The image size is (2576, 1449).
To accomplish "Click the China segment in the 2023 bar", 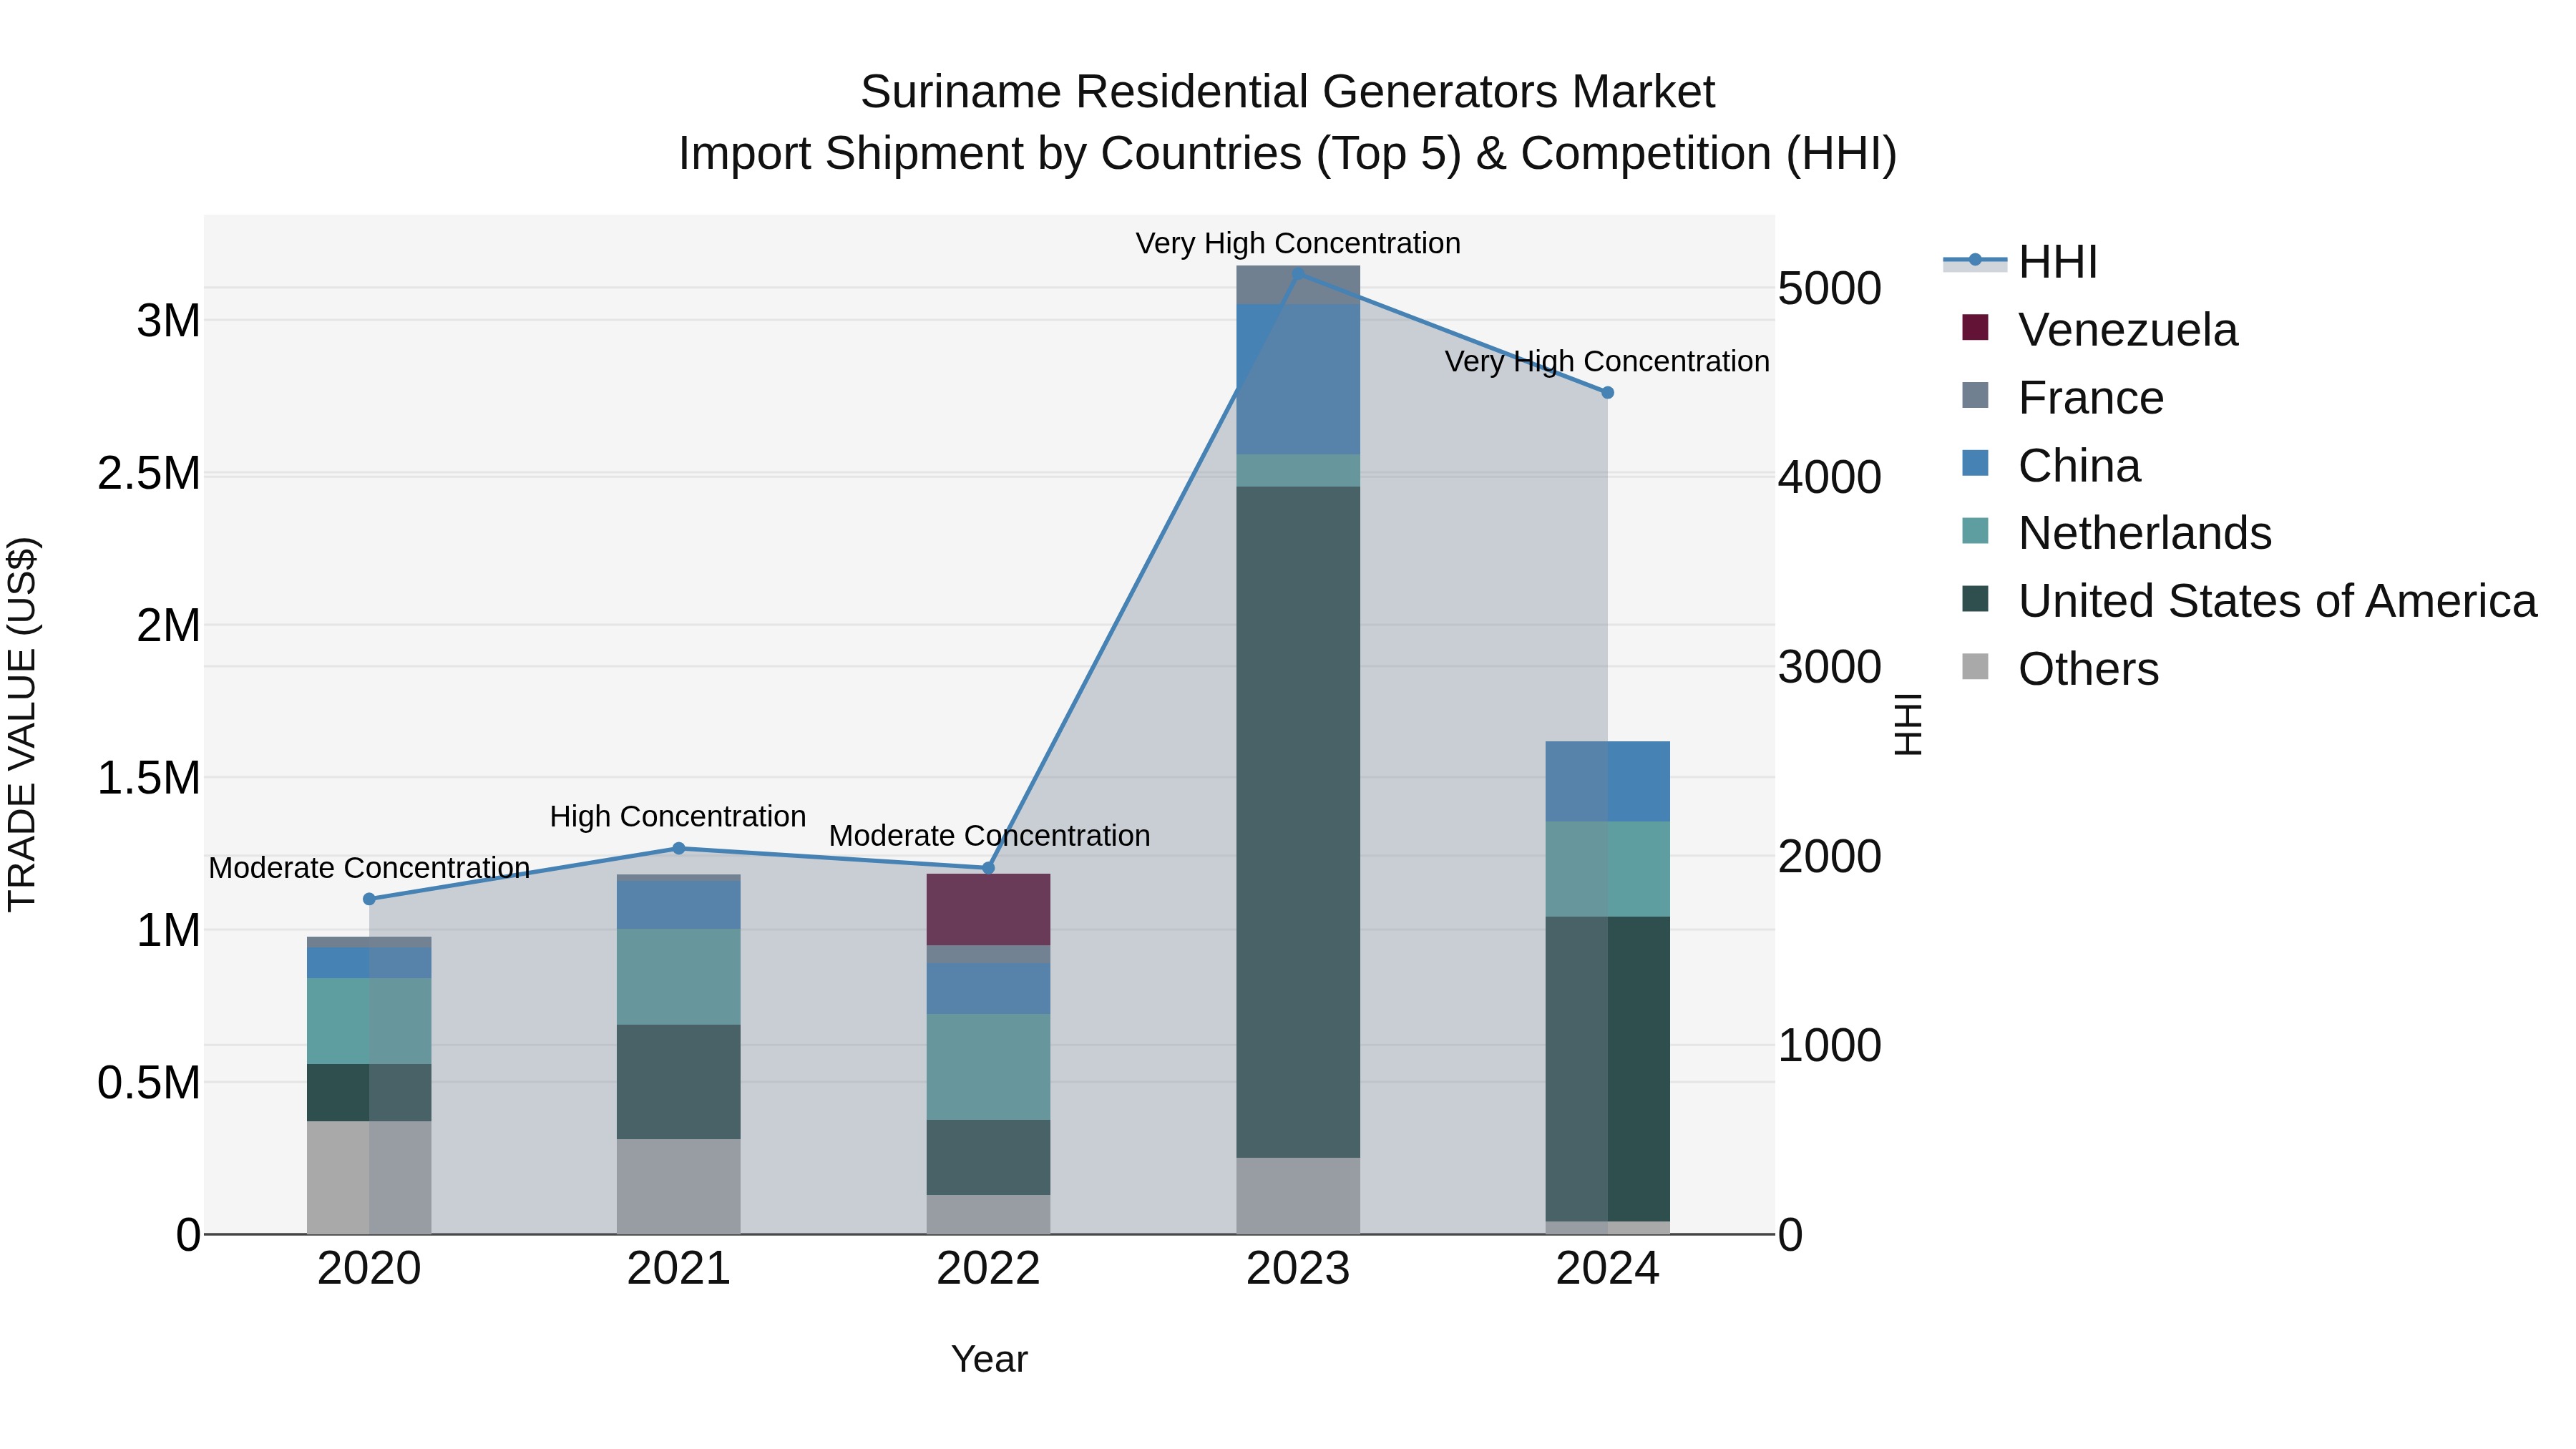I will pos(1298,380).
